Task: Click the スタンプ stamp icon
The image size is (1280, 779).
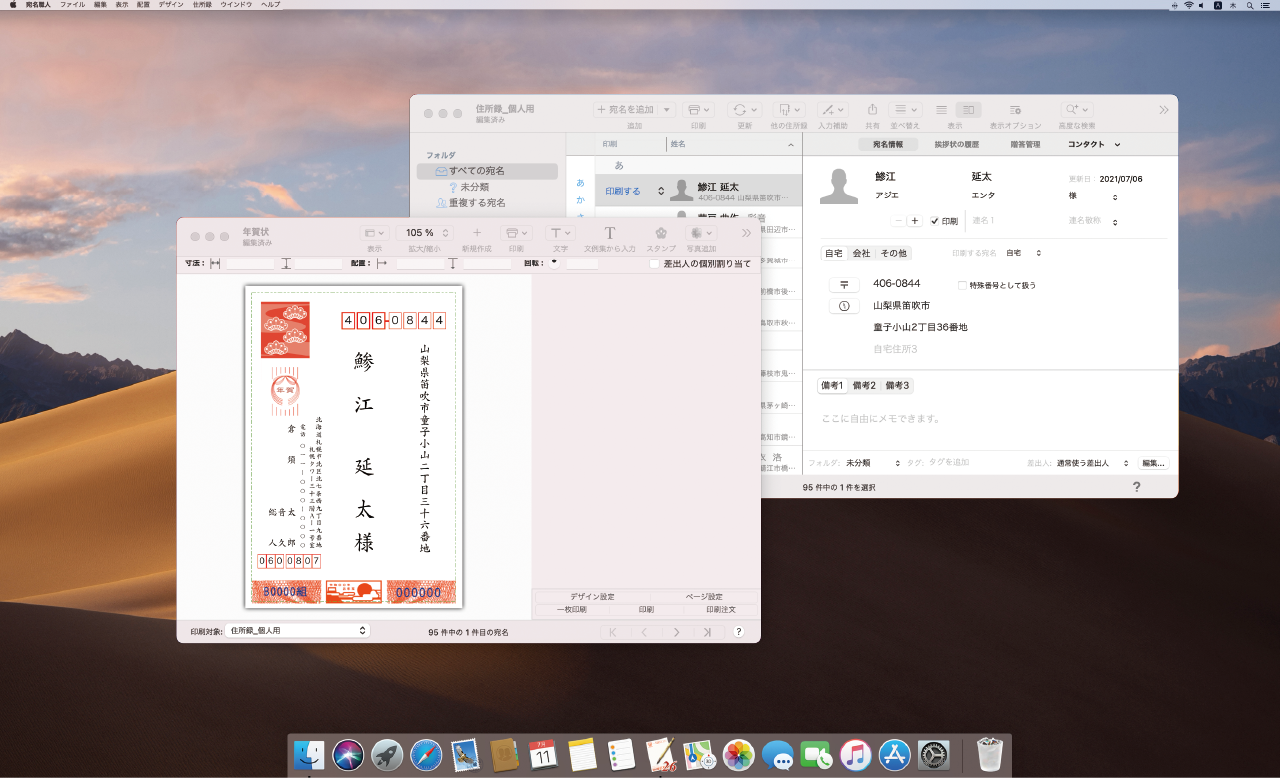Action: coord(661,233)
